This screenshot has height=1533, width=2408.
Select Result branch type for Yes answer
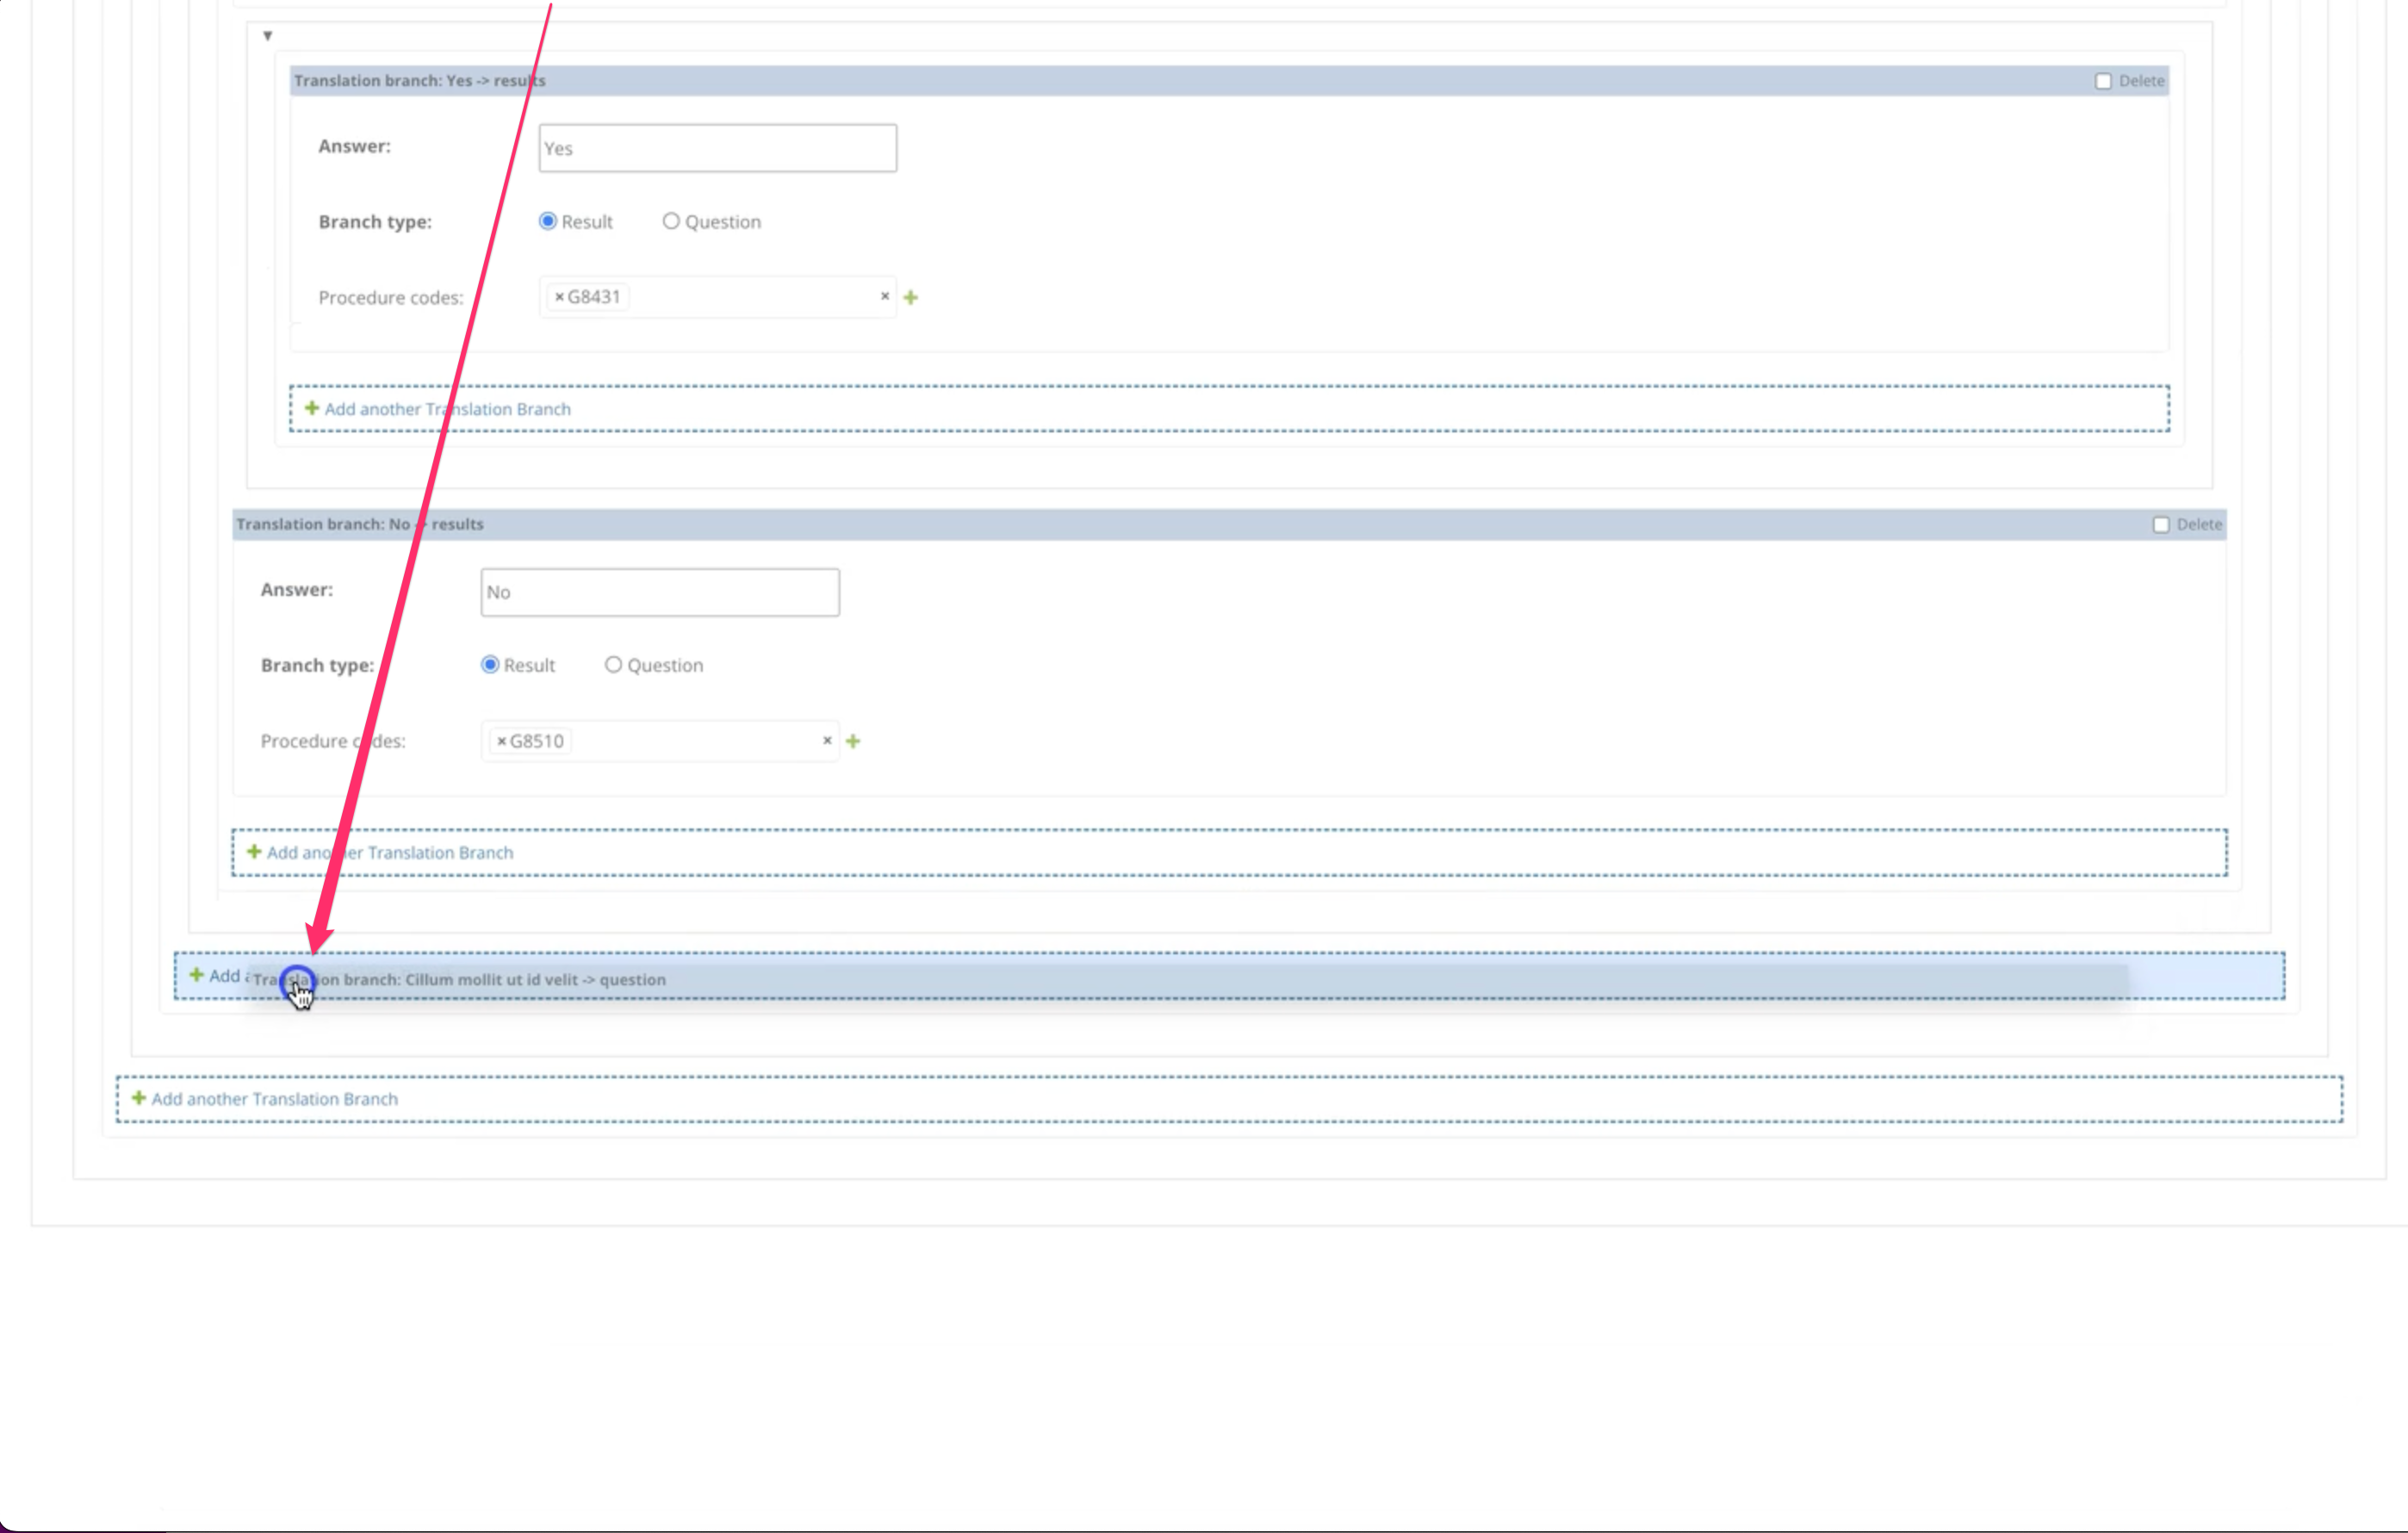pos(547,221)
